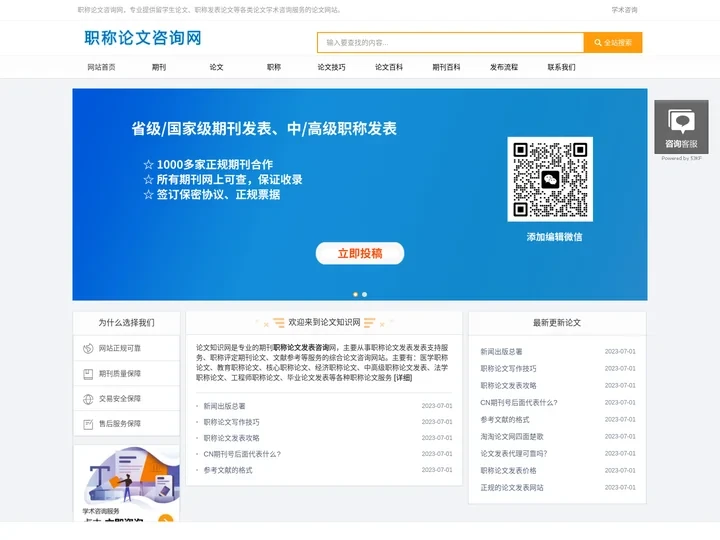The height and width of the screenshot is (540, 720).
Task: Open the 论文 navigation item
Action: coord(216,67)
